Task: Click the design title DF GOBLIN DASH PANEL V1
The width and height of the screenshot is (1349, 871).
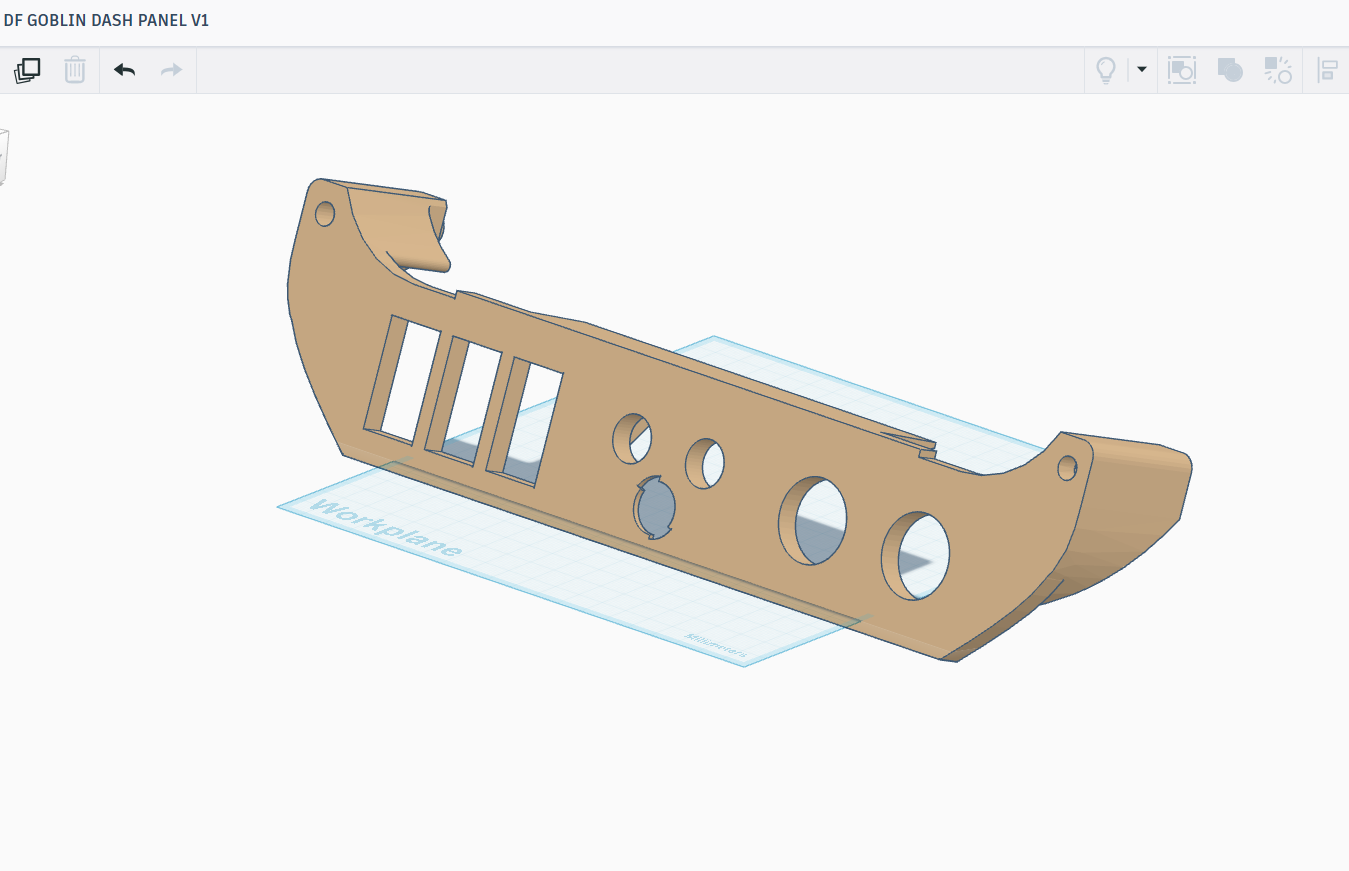Action: [x=106, y=20]
